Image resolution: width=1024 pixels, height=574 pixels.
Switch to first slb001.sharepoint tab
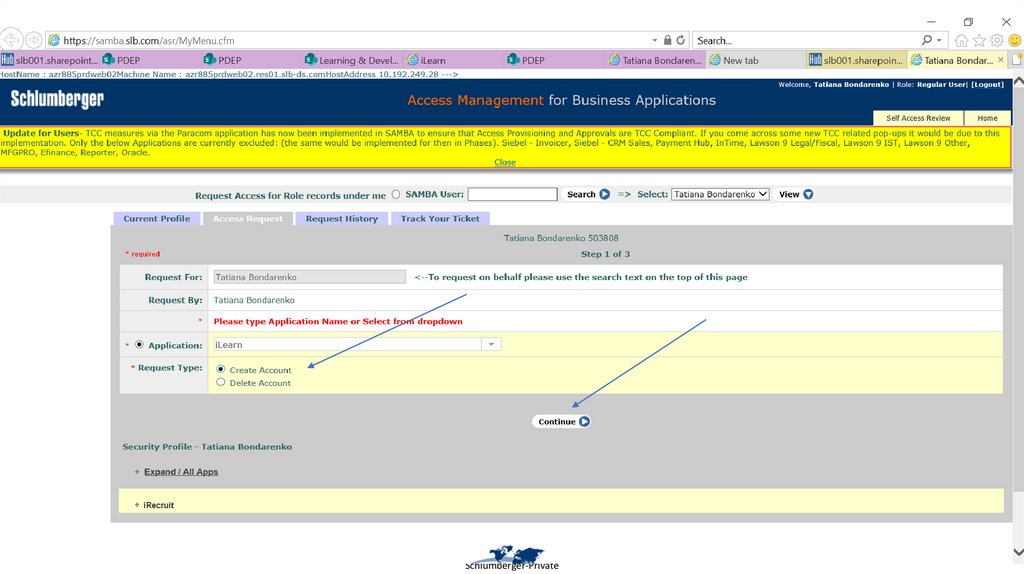click(50, 60)
